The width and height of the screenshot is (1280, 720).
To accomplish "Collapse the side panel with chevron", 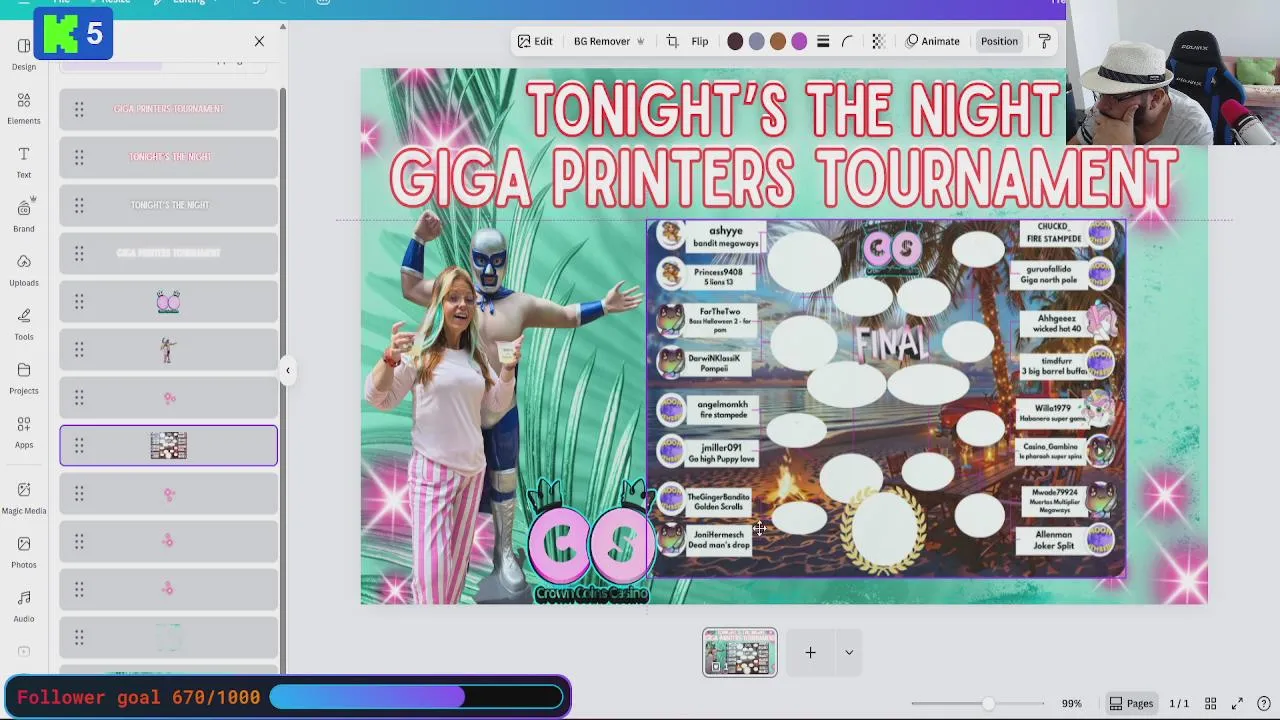I will point(287,370).
